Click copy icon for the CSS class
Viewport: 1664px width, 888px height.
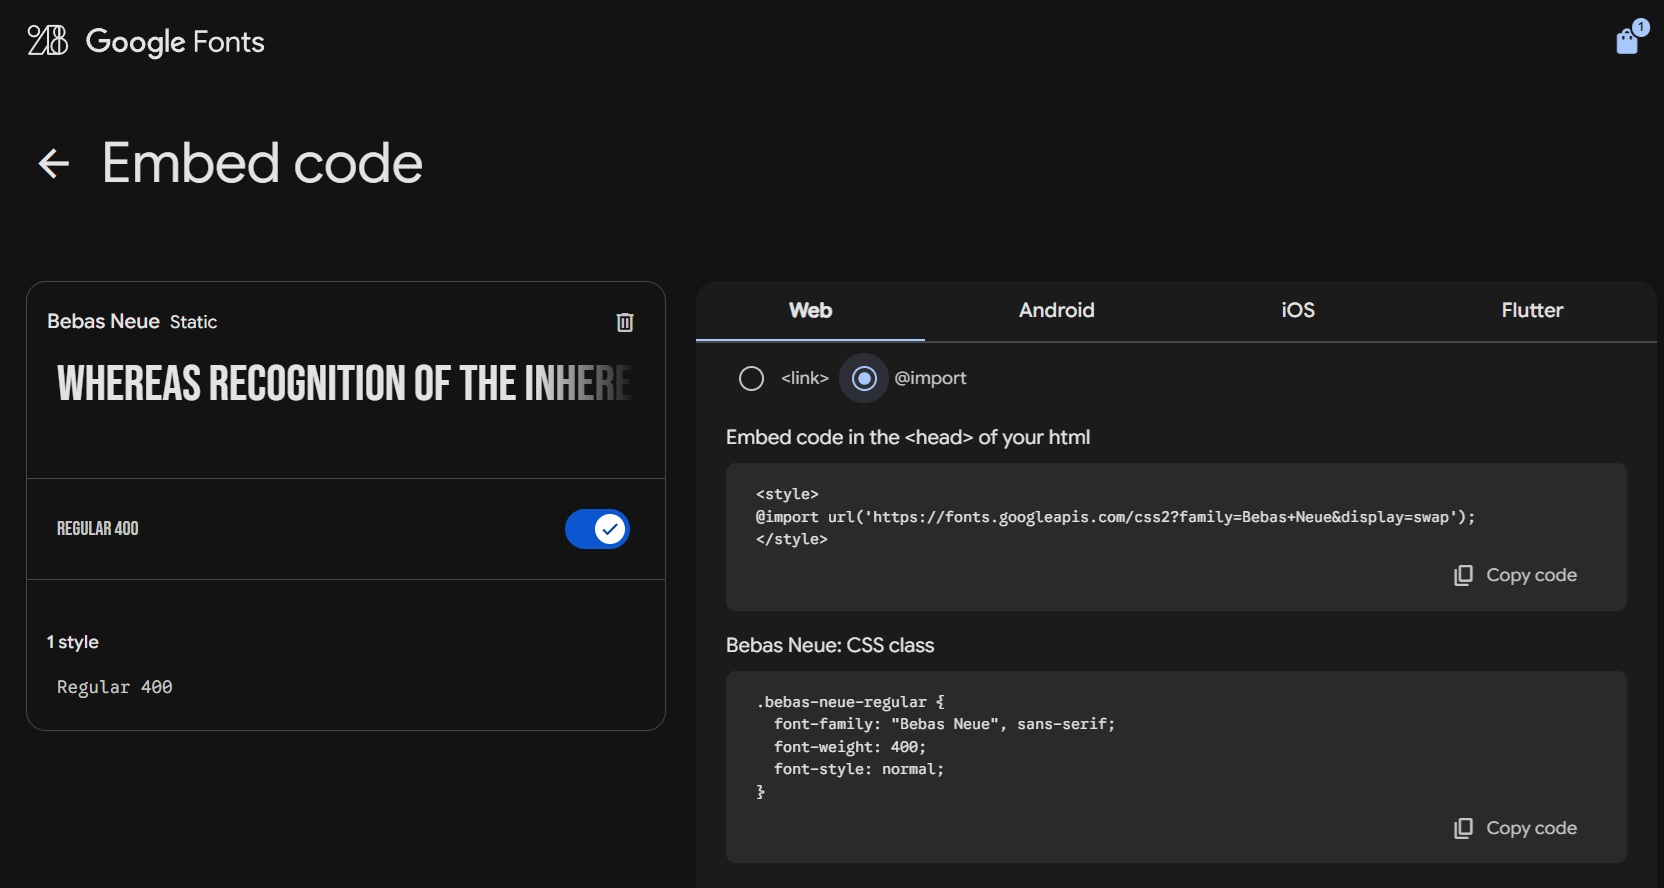[1464, 828]
